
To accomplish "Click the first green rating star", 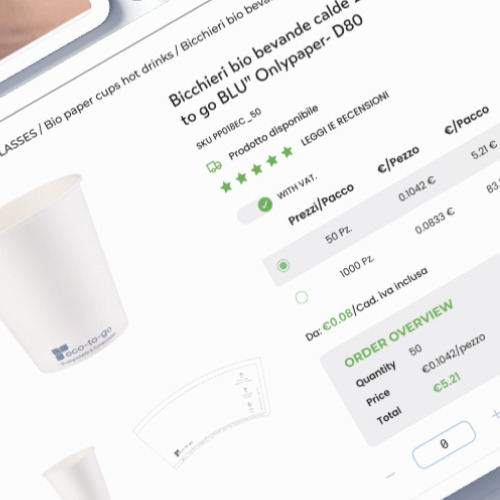I will coord(226,186).
